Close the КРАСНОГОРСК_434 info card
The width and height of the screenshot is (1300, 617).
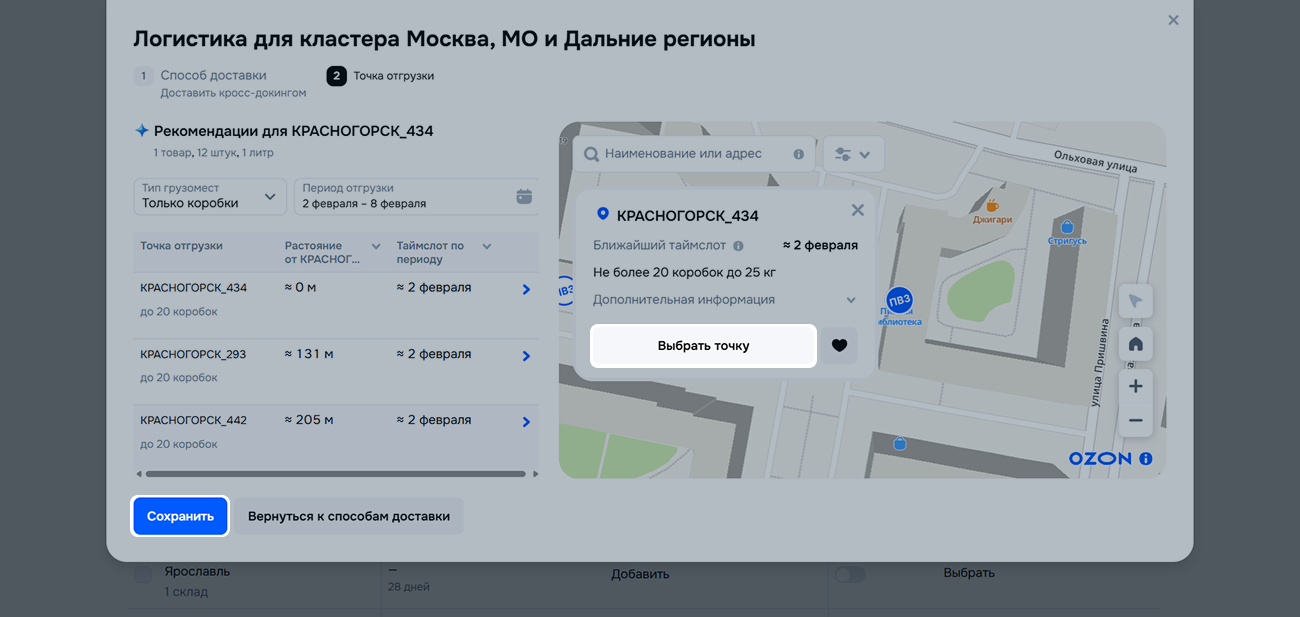[x=857, y=210]
